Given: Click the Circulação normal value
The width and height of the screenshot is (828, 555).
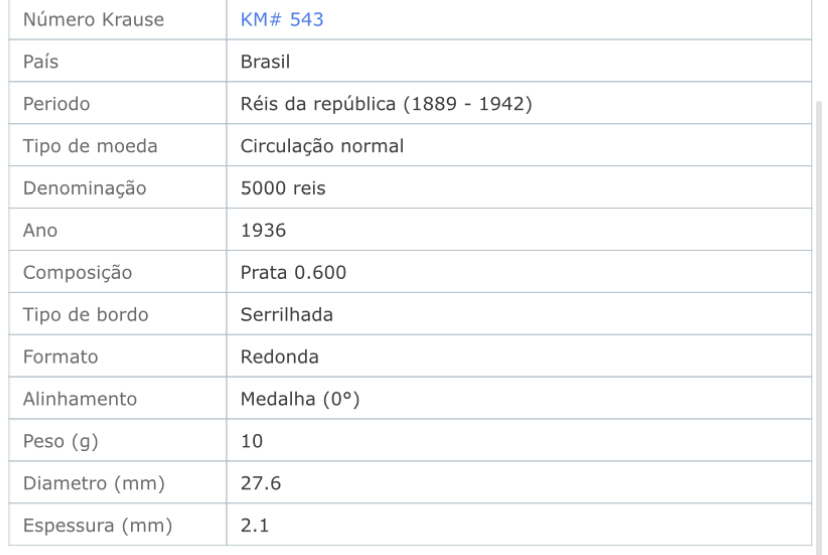Looking at the screenshot, I should [x=322, y=146].
